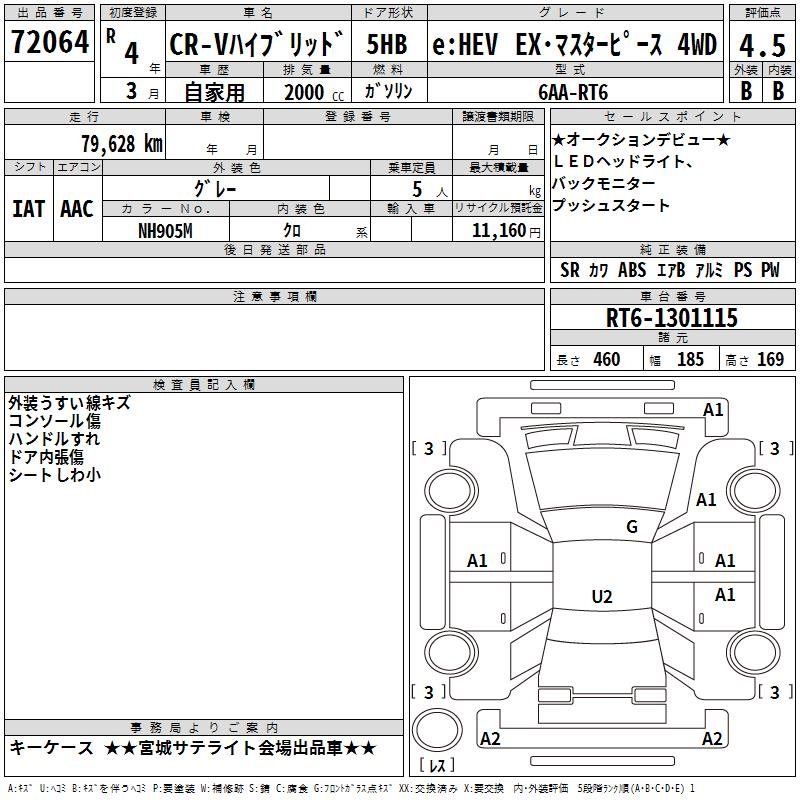Select the fuel type ガソリン
Viewport: 800px width, 800px height.
click(388, 91)
